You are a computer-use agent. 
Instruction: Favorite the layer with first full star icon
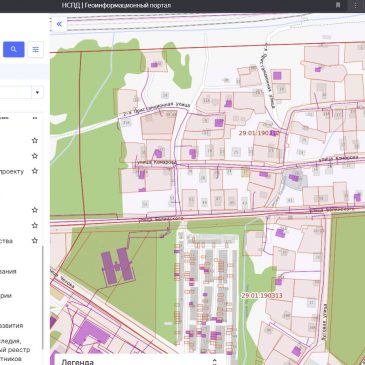(35, 140)
